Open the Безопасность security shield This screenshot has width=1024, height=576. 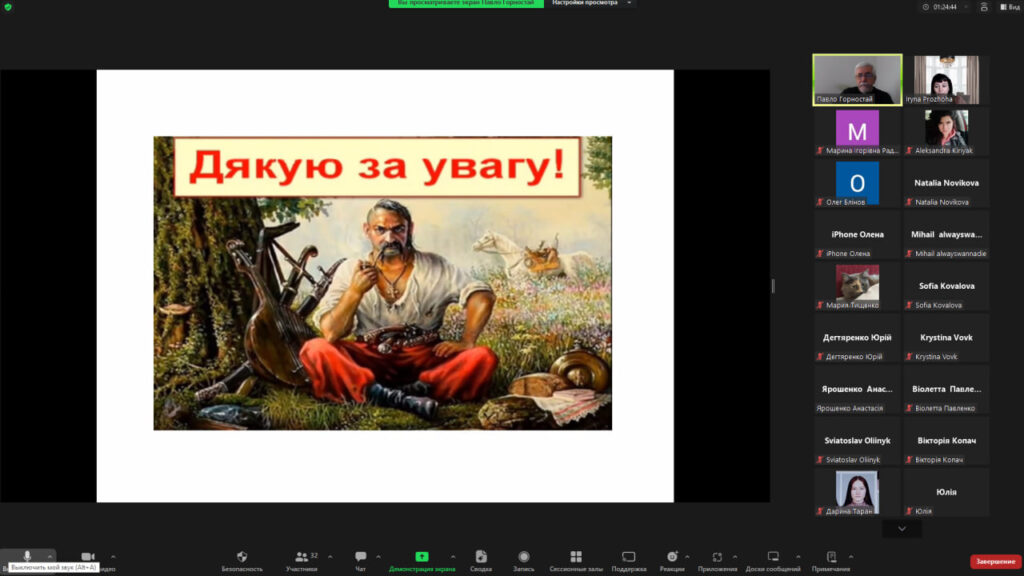(242, 557)
